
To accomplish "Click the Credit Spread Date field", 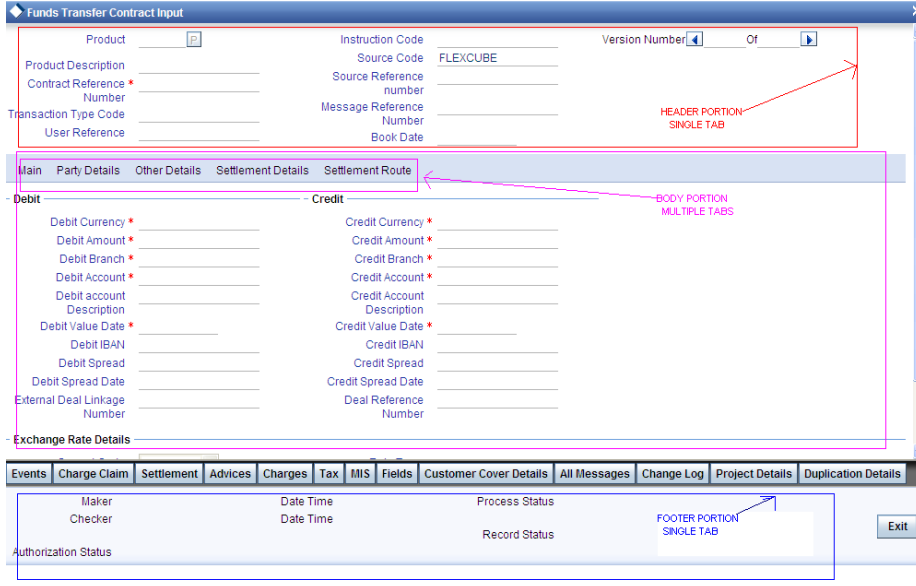I will pos(498,382).
